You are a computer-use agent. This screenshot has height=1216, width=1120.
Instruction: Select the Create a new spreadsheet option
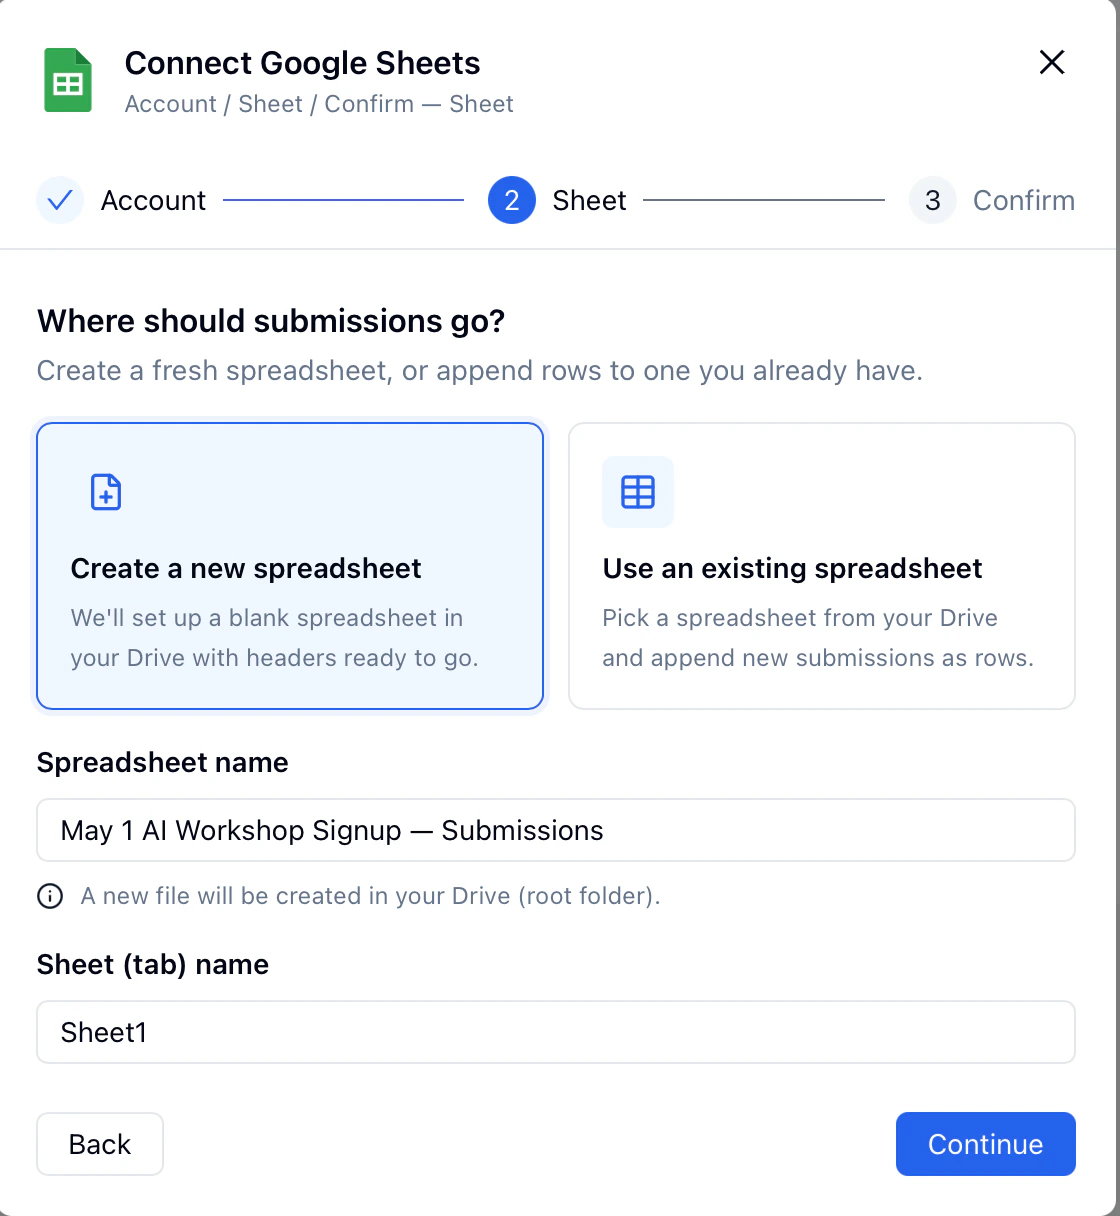[290, 565]
